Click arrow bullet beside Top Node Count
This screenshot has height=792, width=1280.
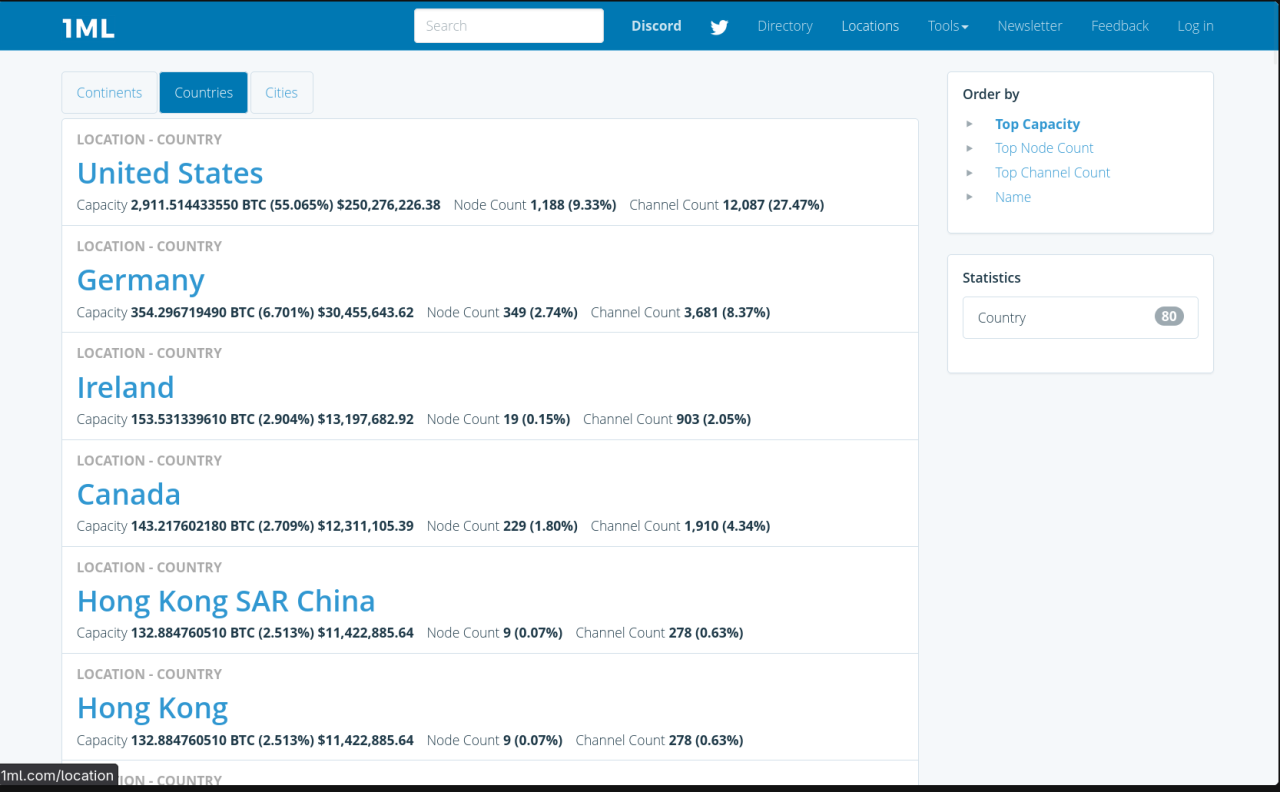[x=969, y=148]
